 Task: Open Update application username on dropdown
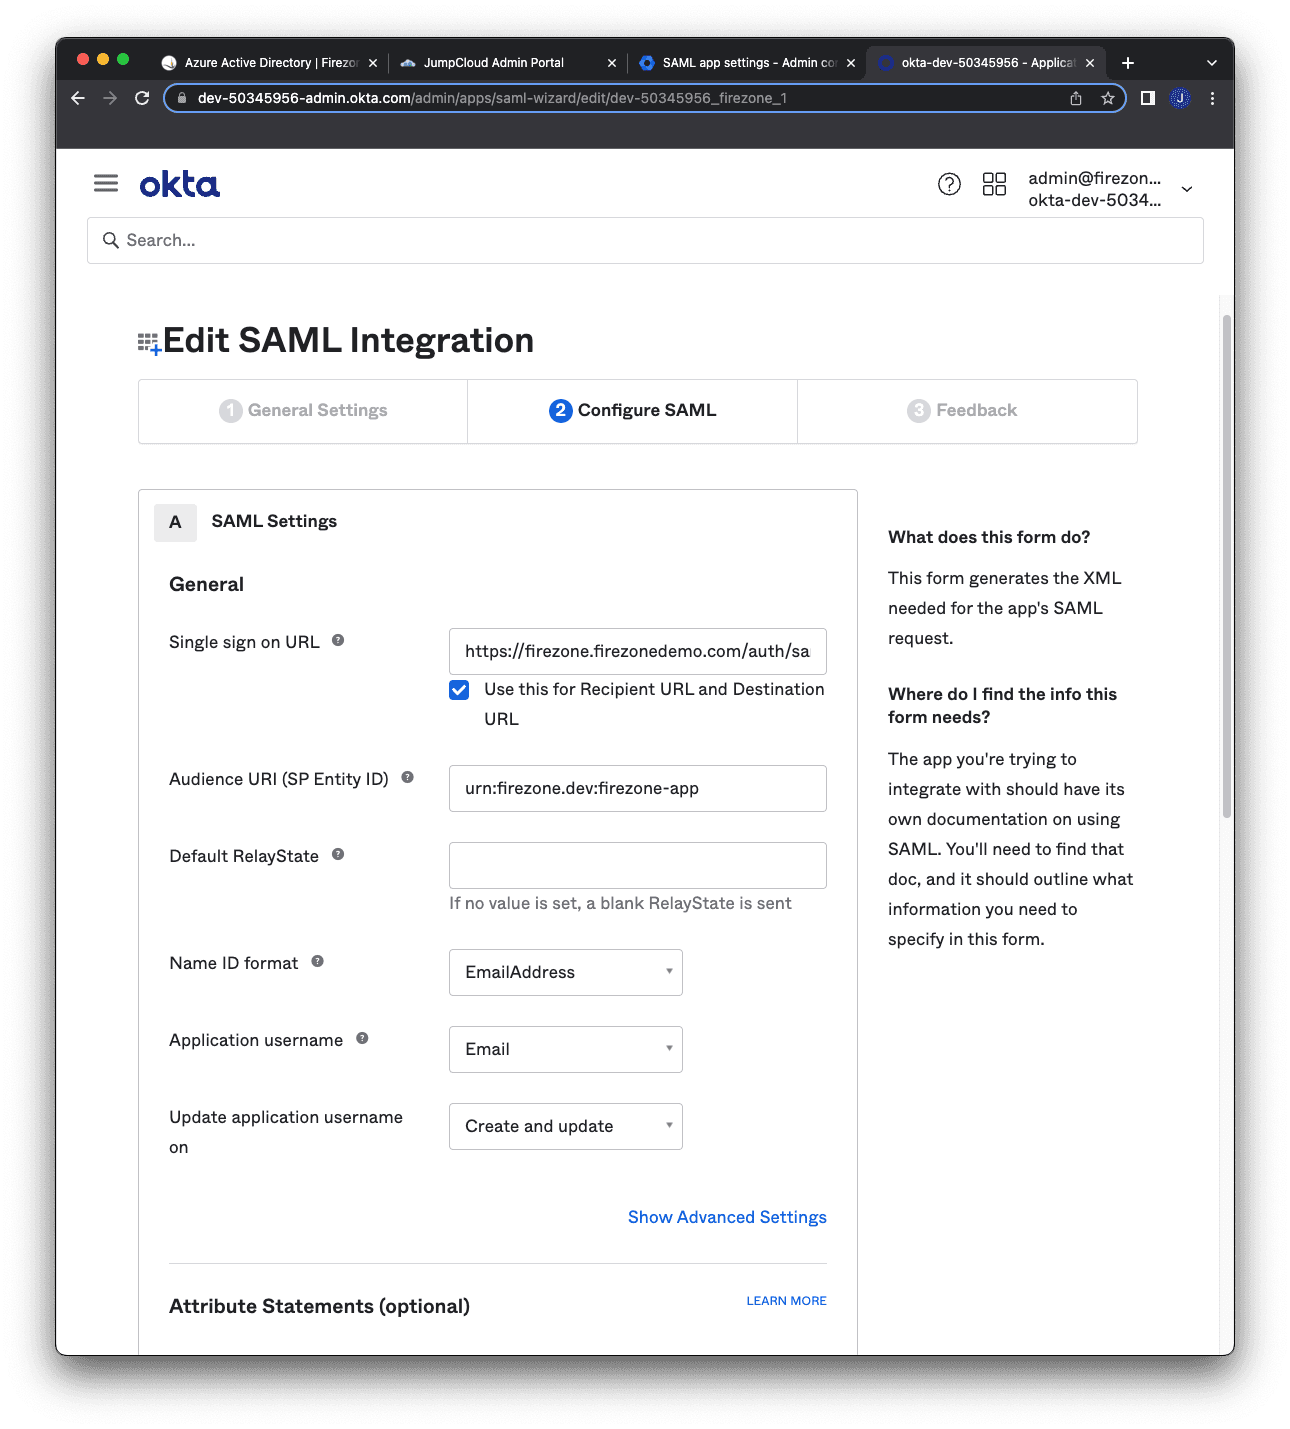[x=566, y=1127]
